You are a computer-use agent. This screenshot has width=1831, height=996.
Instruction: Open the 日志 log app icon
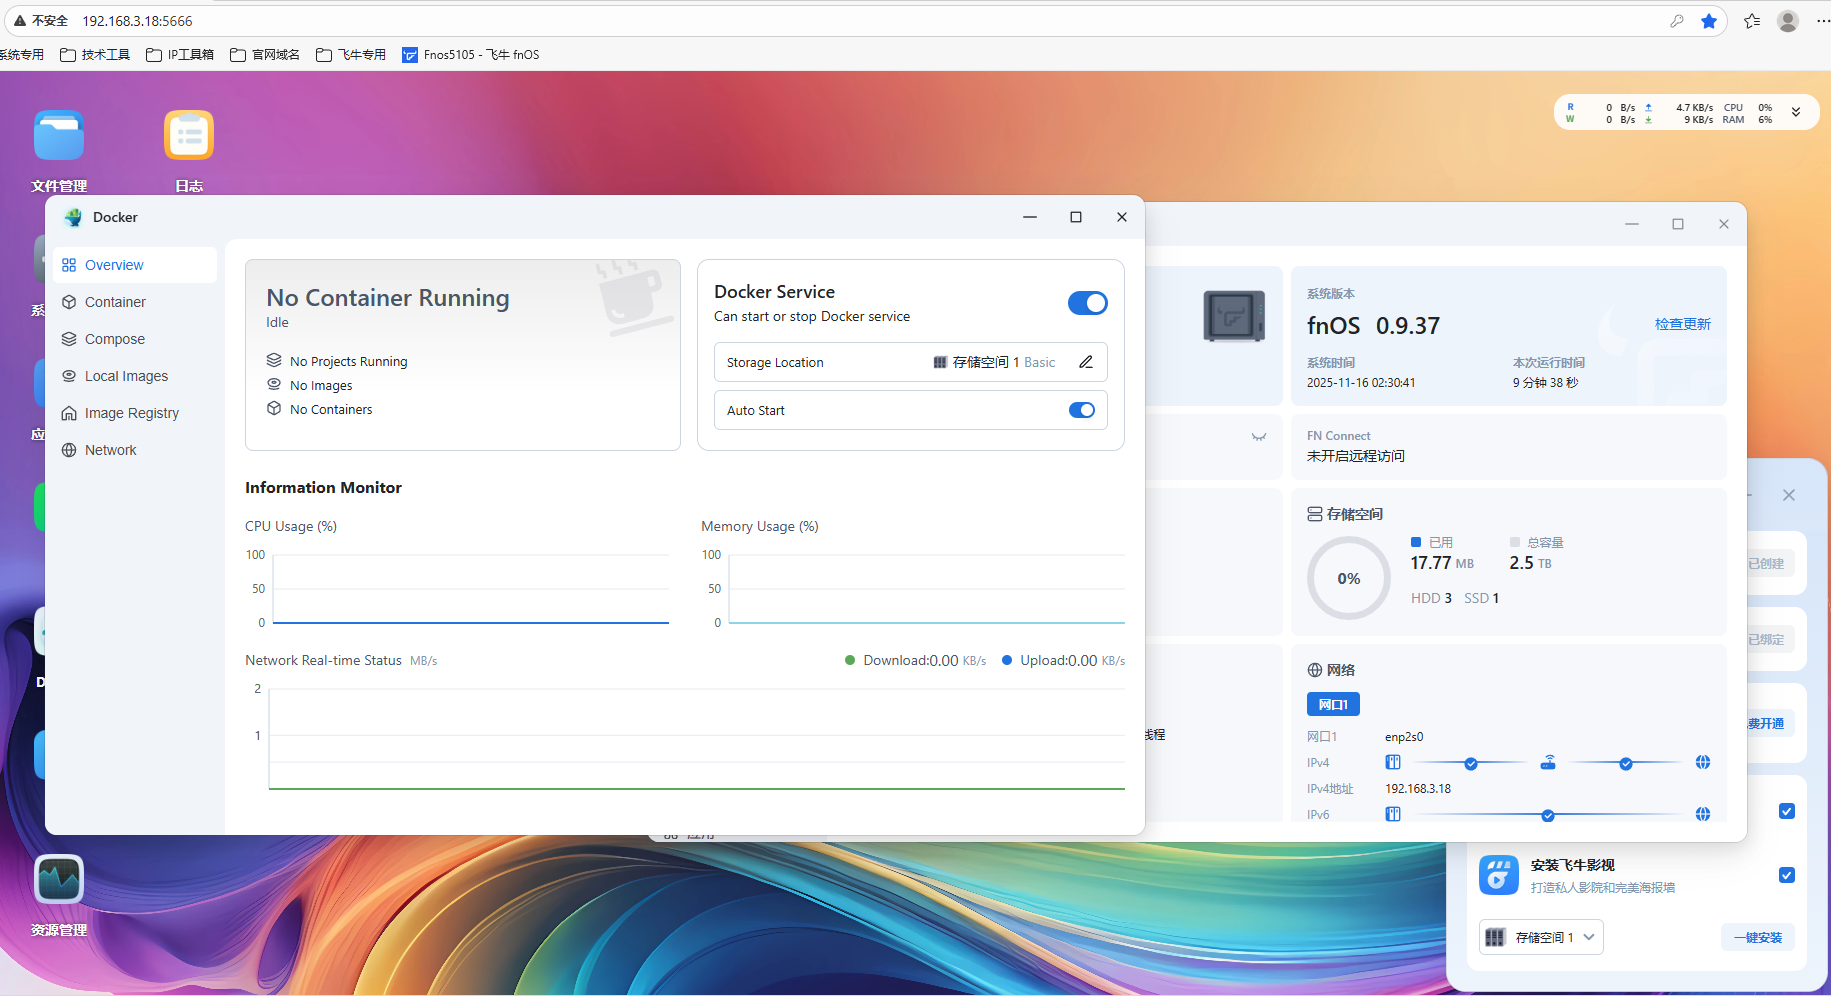click(x=189, y=136)
